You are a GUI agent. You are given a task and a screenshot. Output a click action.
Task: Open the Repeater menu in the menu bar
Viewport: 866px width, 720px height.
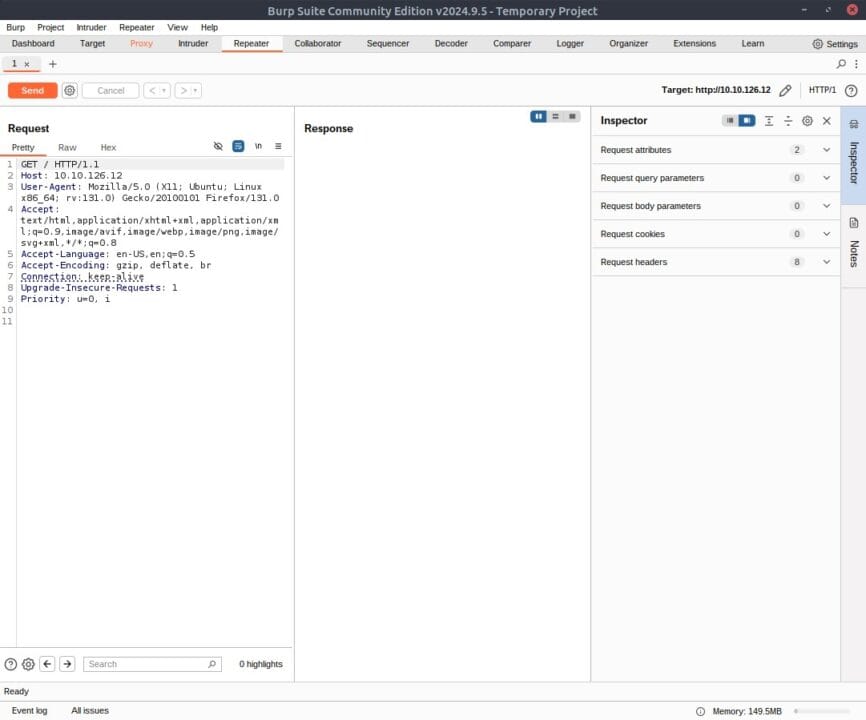point(136,27)
